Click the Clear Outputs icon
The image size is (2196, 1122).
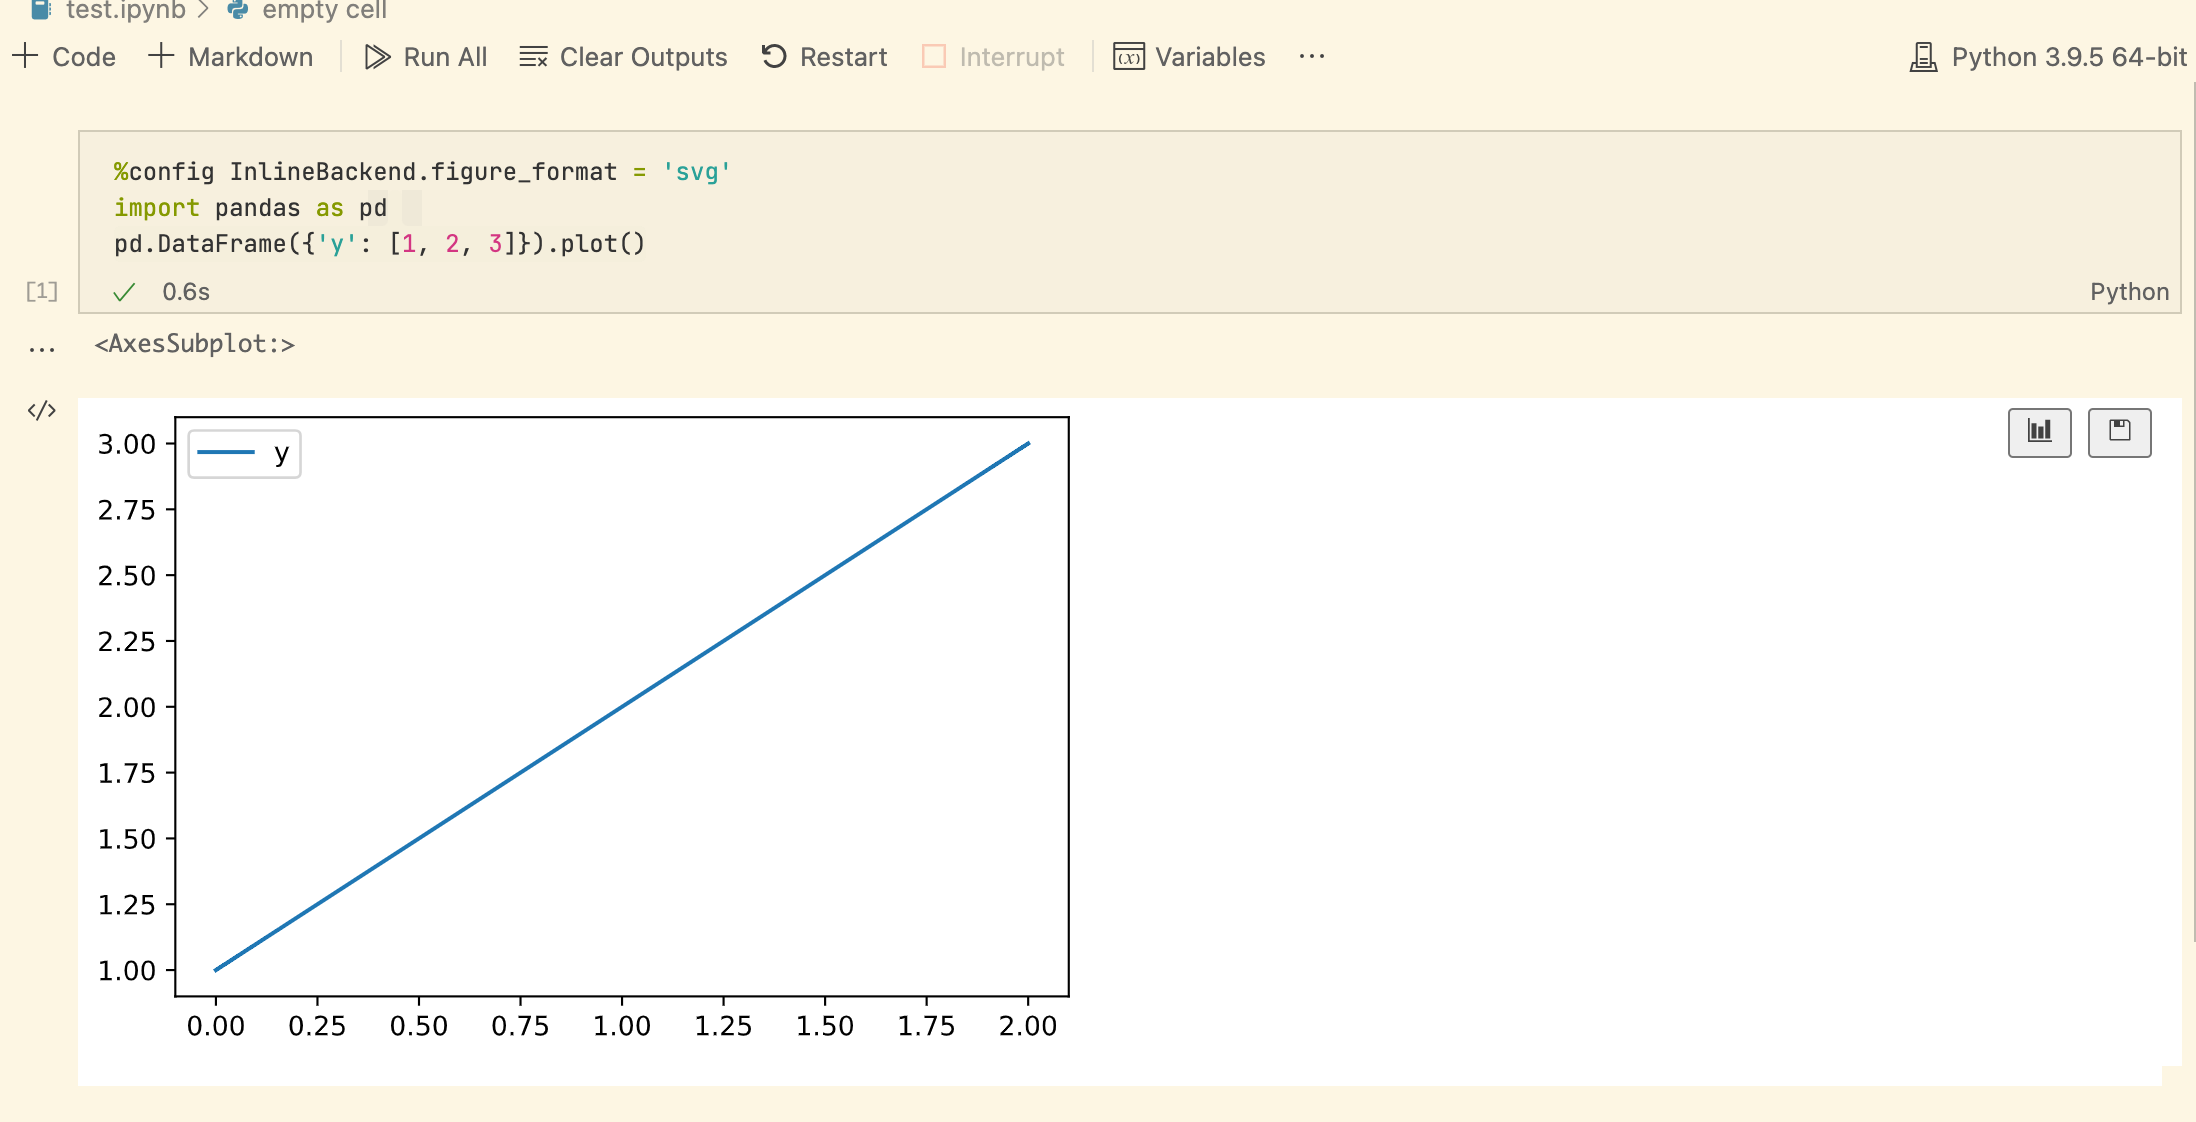click(x=533, y=57)
